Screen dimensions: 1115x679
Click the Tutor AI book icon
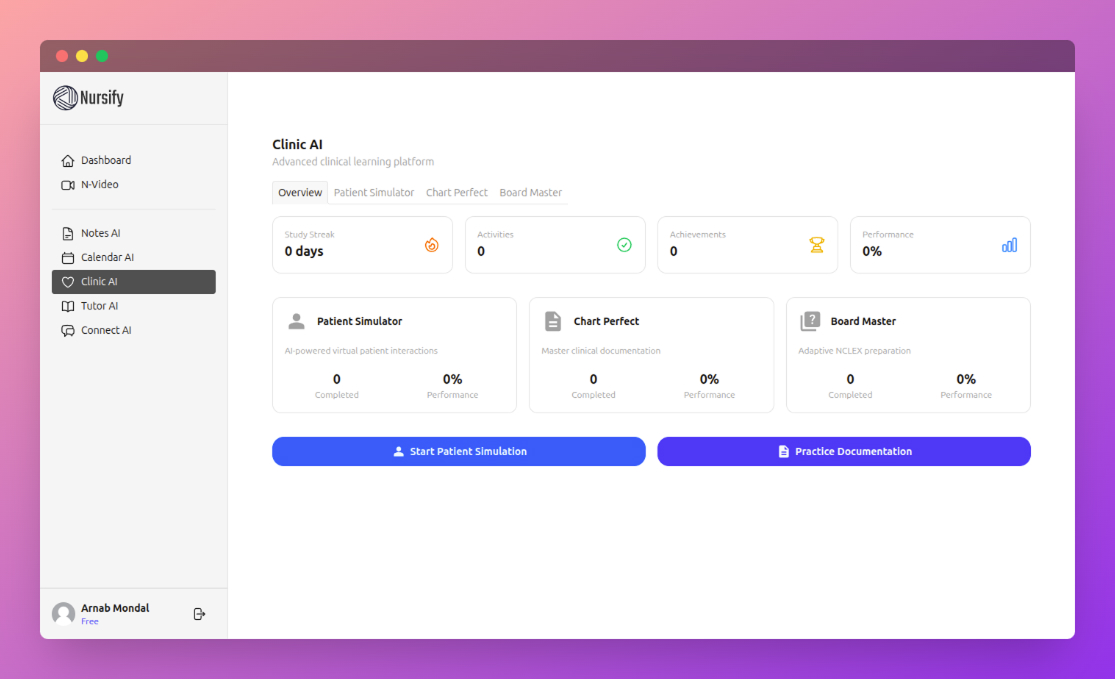click(68, 306)
